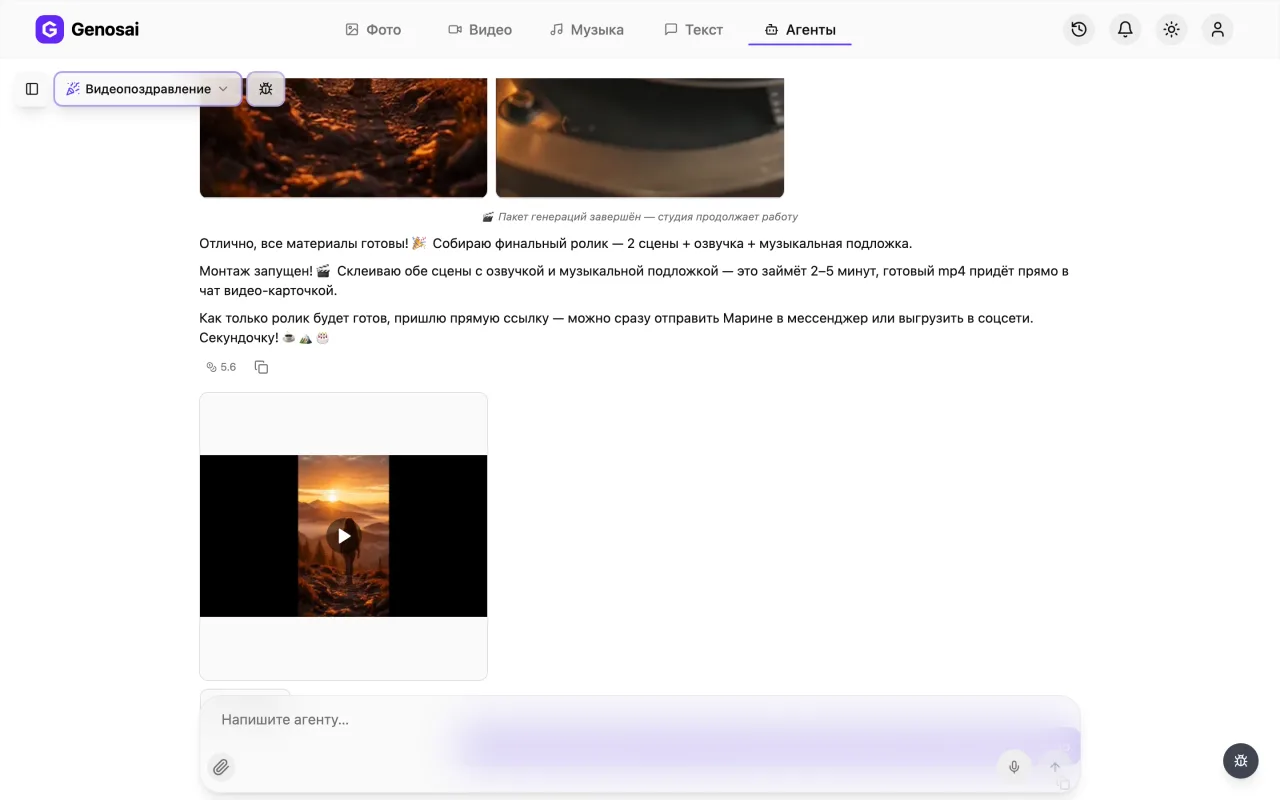
Task: Click the bug icon next to Видеопоздравление
Action: (x=265, y=89)
